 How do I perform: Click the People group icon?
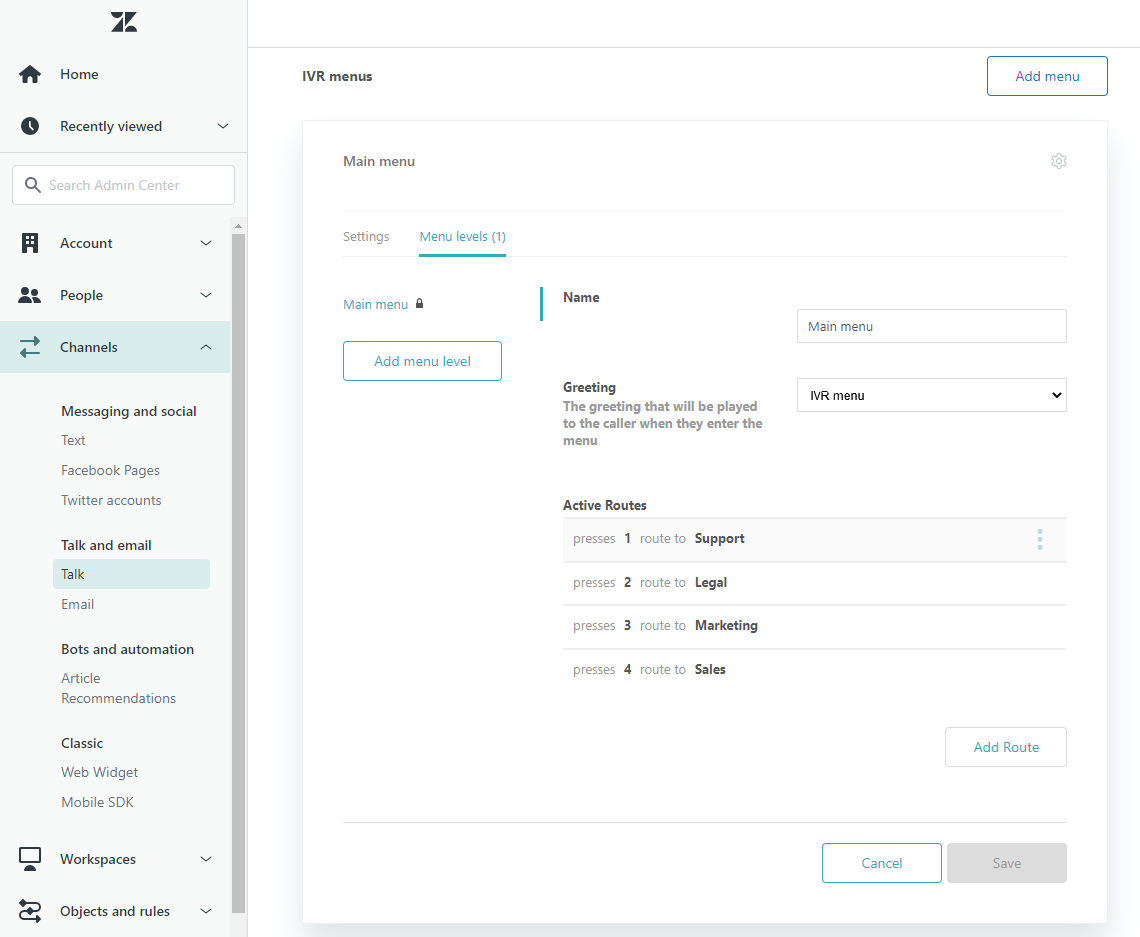coord(30,295)
